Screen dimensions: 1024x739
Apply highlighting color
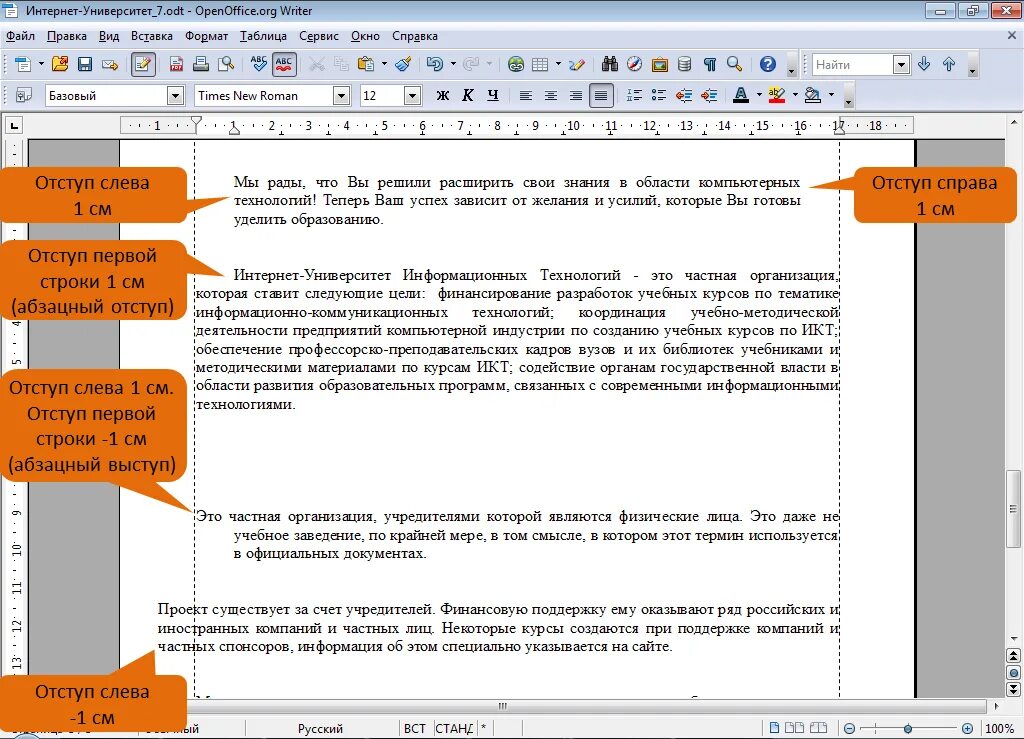777,96
